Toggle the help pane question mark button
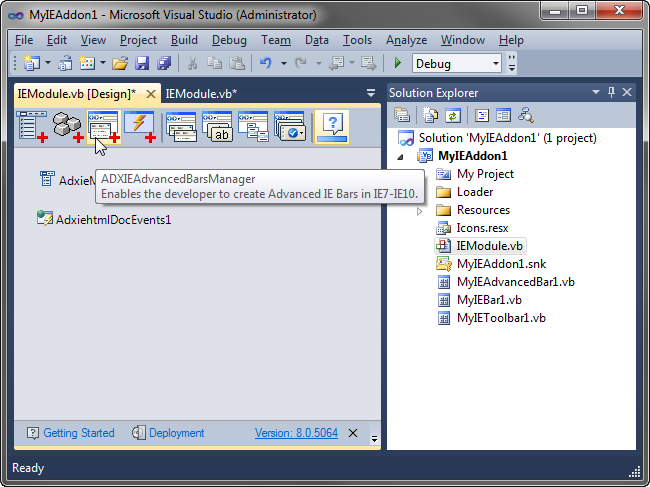 tap(332, 127)
